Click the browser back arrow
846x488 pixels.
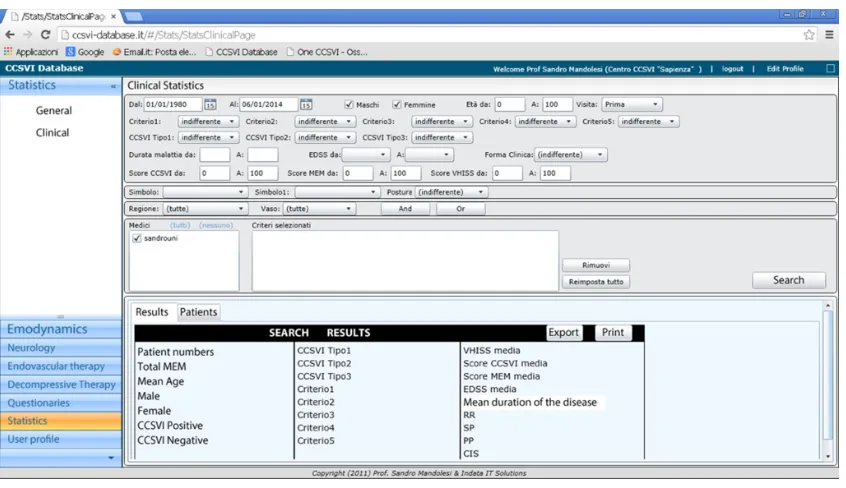tap(10, 35)
